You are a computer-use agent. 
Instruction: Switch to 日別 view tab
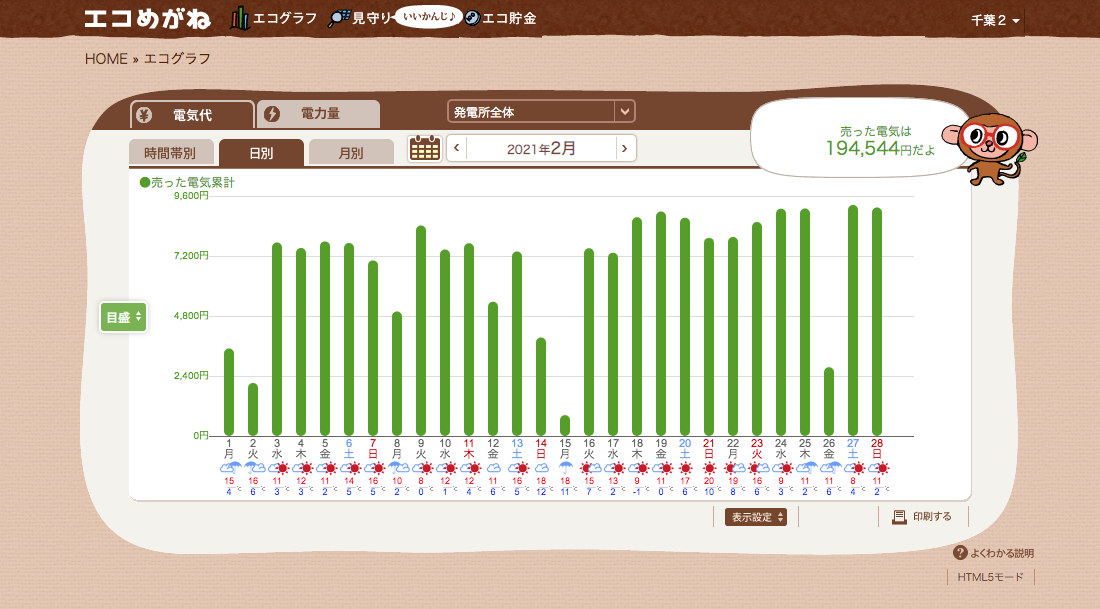click(261, 153)
